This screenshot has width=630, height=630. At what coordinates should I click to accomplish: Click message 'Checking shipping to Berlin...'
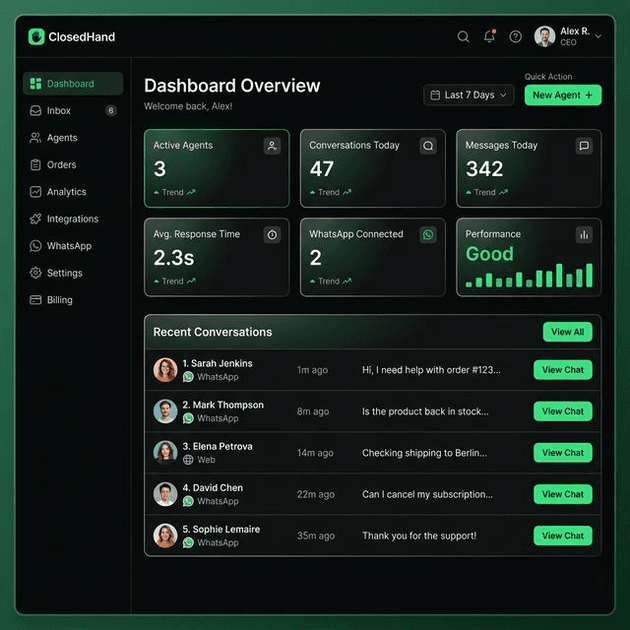click(424, 453)
